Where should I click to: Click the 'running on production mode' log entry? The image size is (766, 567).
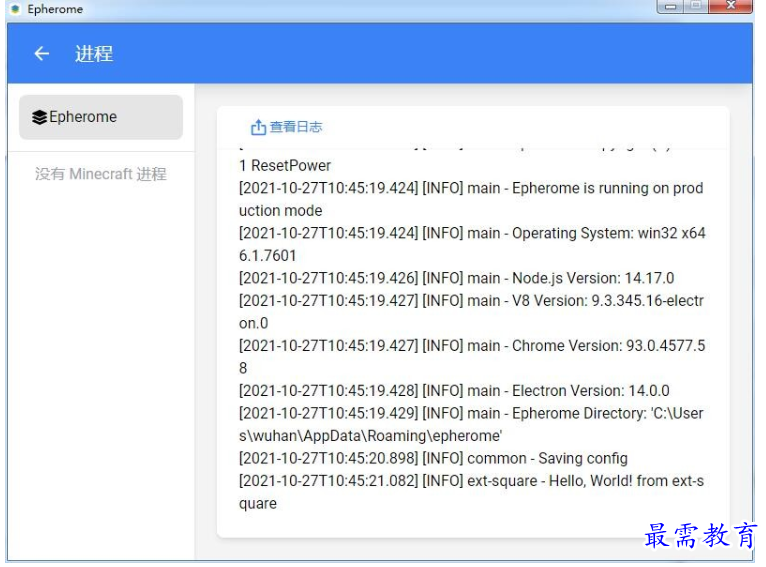472,199
